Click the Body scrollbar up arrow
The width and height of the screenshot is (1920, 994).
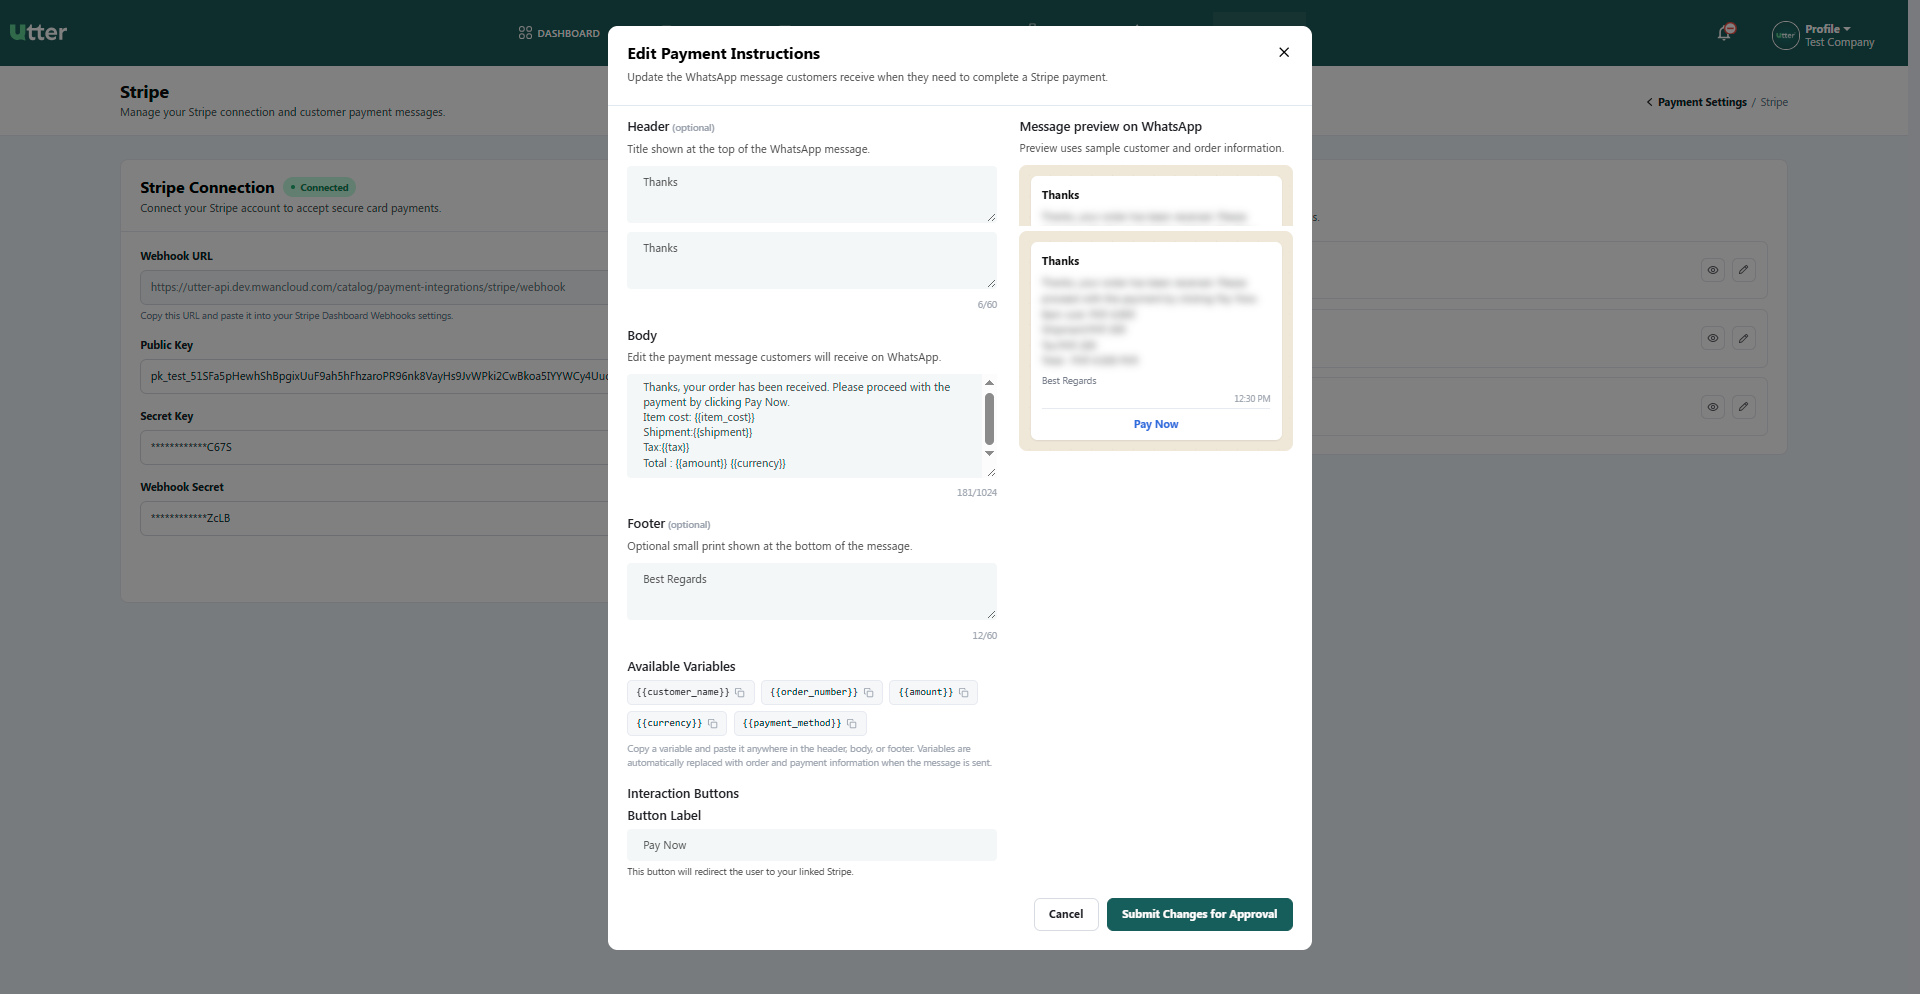(989, 383)
